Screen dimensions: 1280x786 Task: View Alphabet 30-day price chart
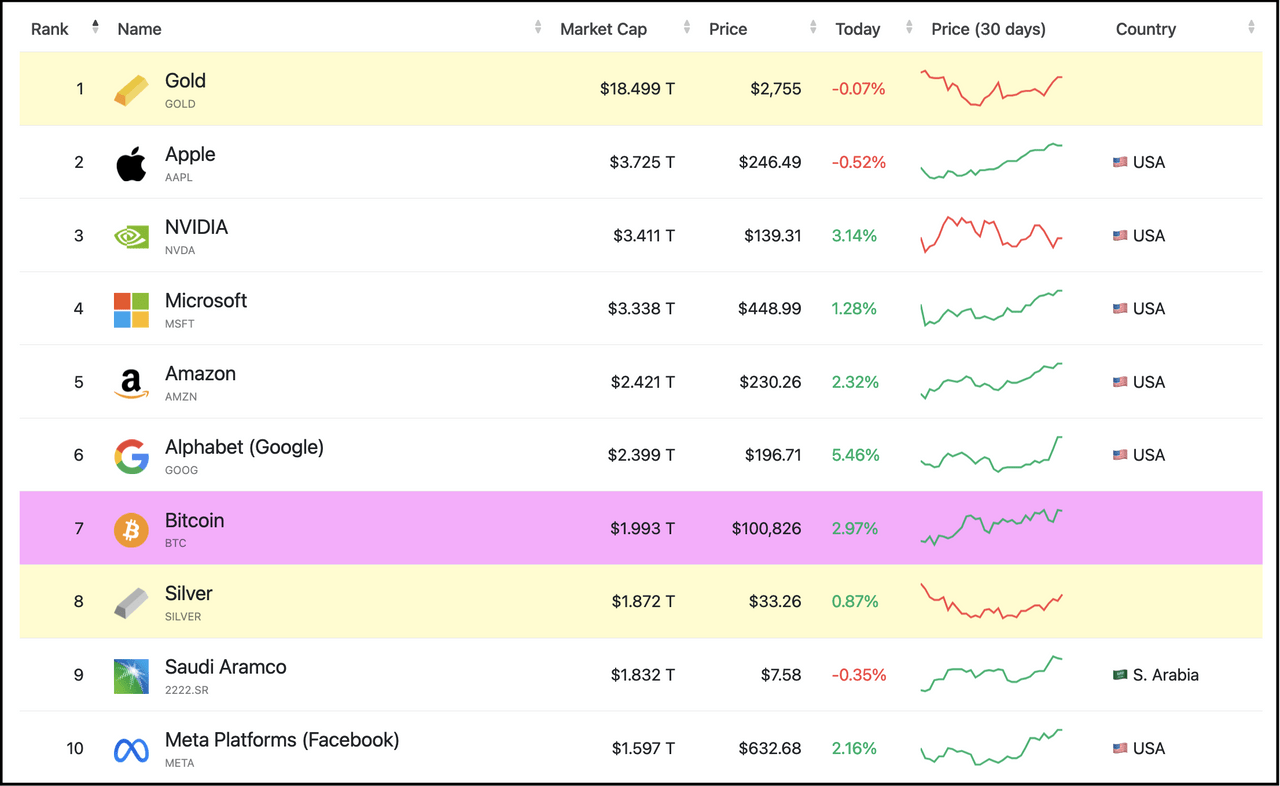coord(991,454)
